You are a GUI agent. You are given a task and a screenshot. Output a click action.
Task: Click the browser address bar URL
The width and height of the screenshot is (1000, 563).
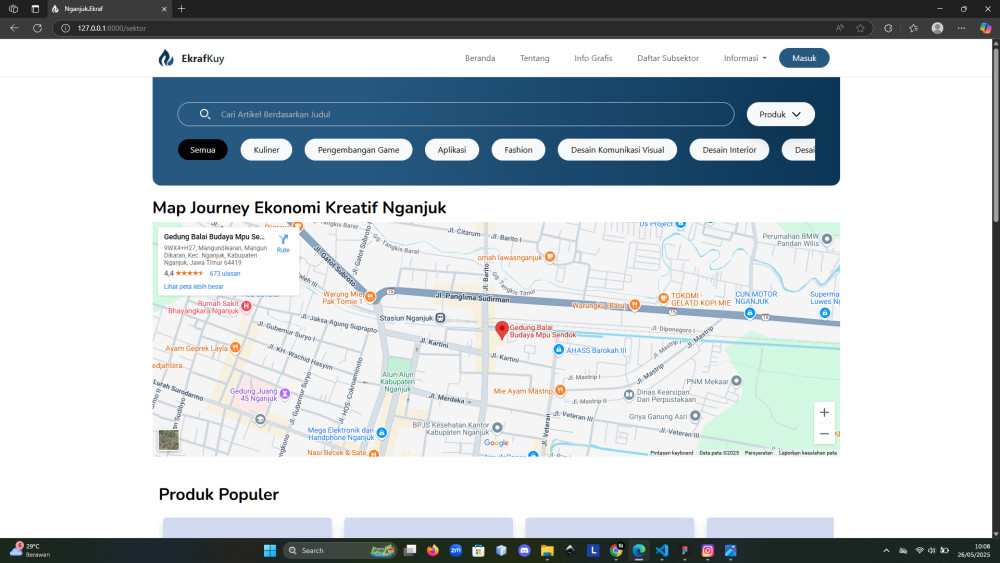(x=112, y=28)
